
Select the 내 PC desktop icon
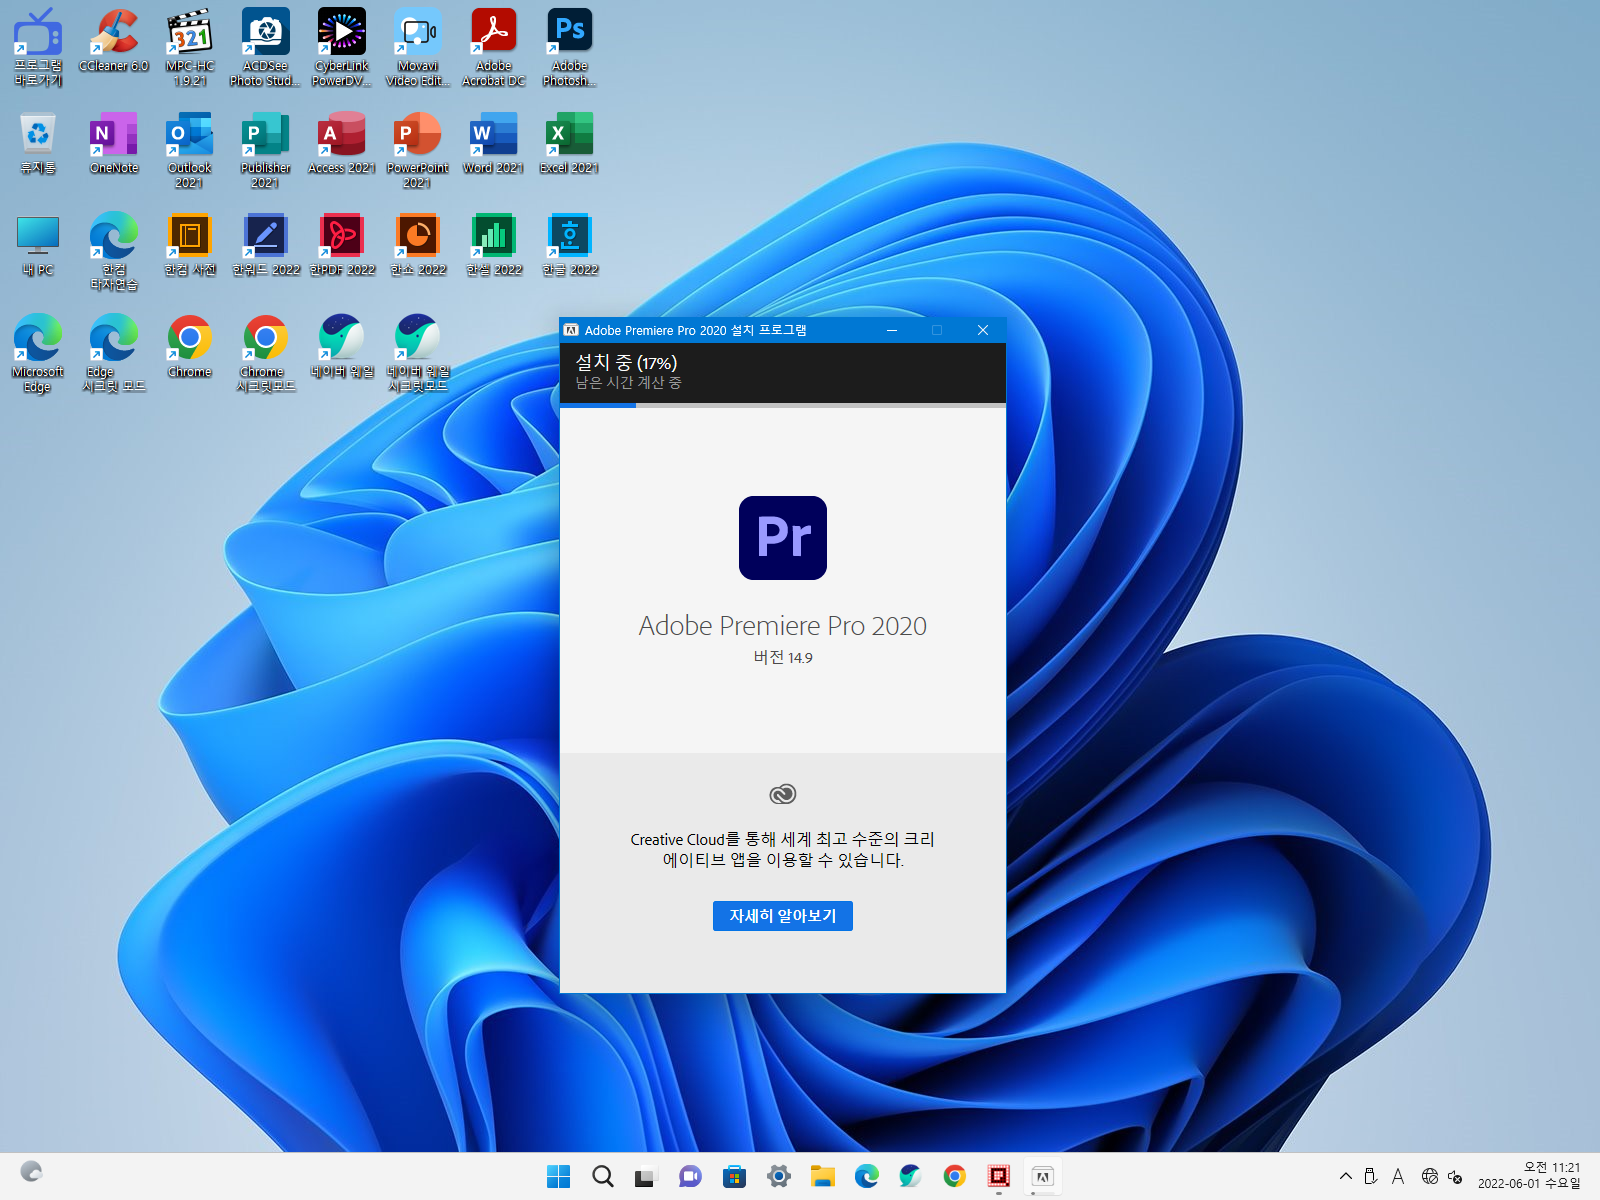pos(38,244)
